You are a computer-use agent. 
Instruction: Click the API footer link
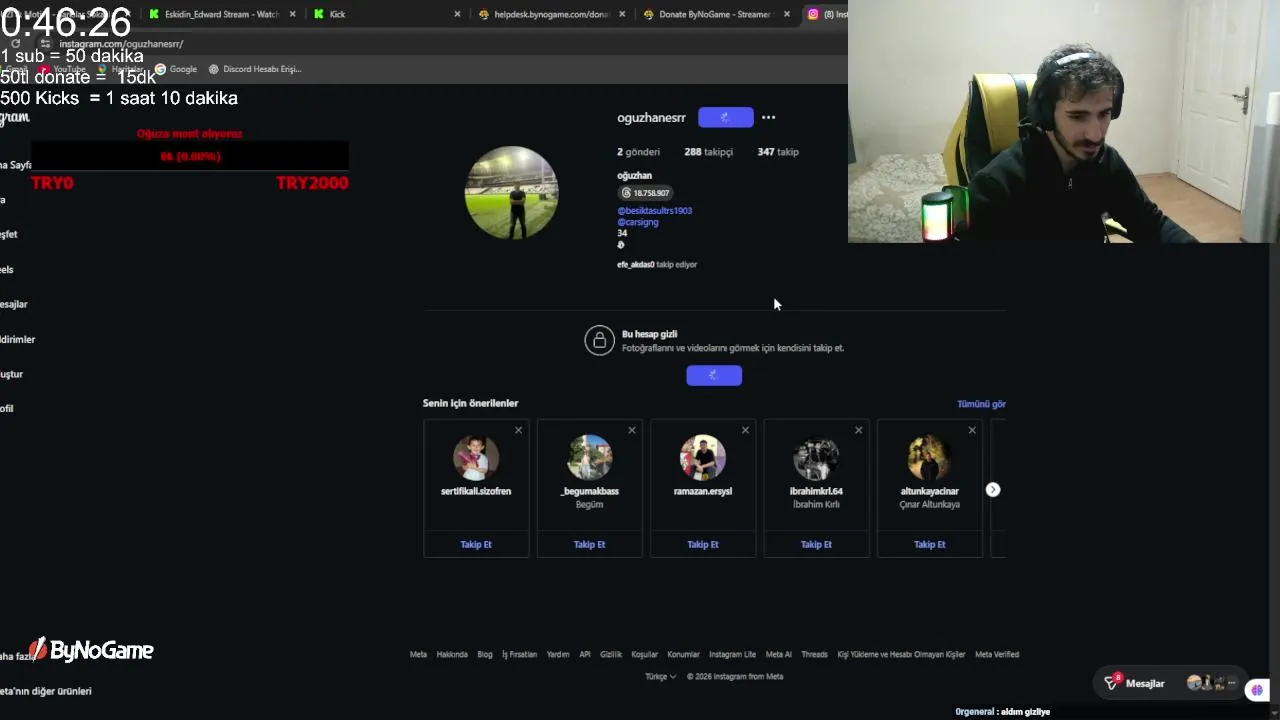(585, 654)
